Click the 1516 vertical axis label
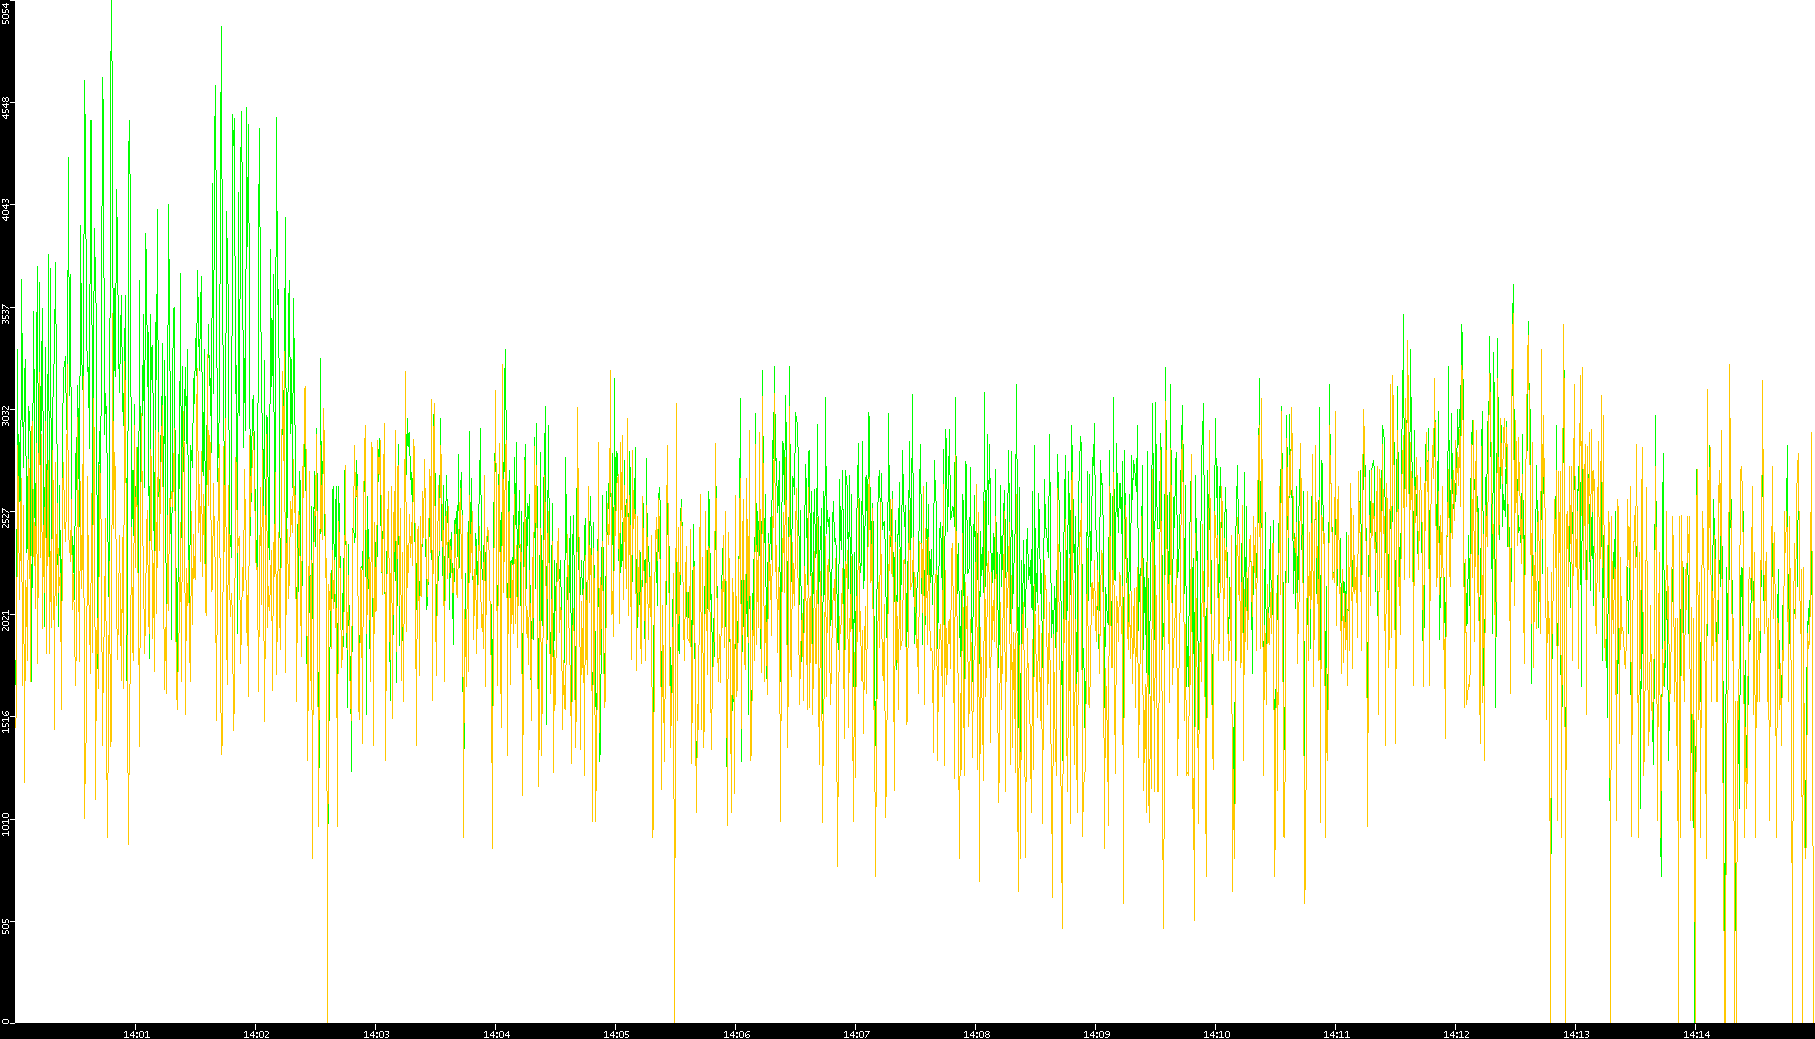 [6, 722]
